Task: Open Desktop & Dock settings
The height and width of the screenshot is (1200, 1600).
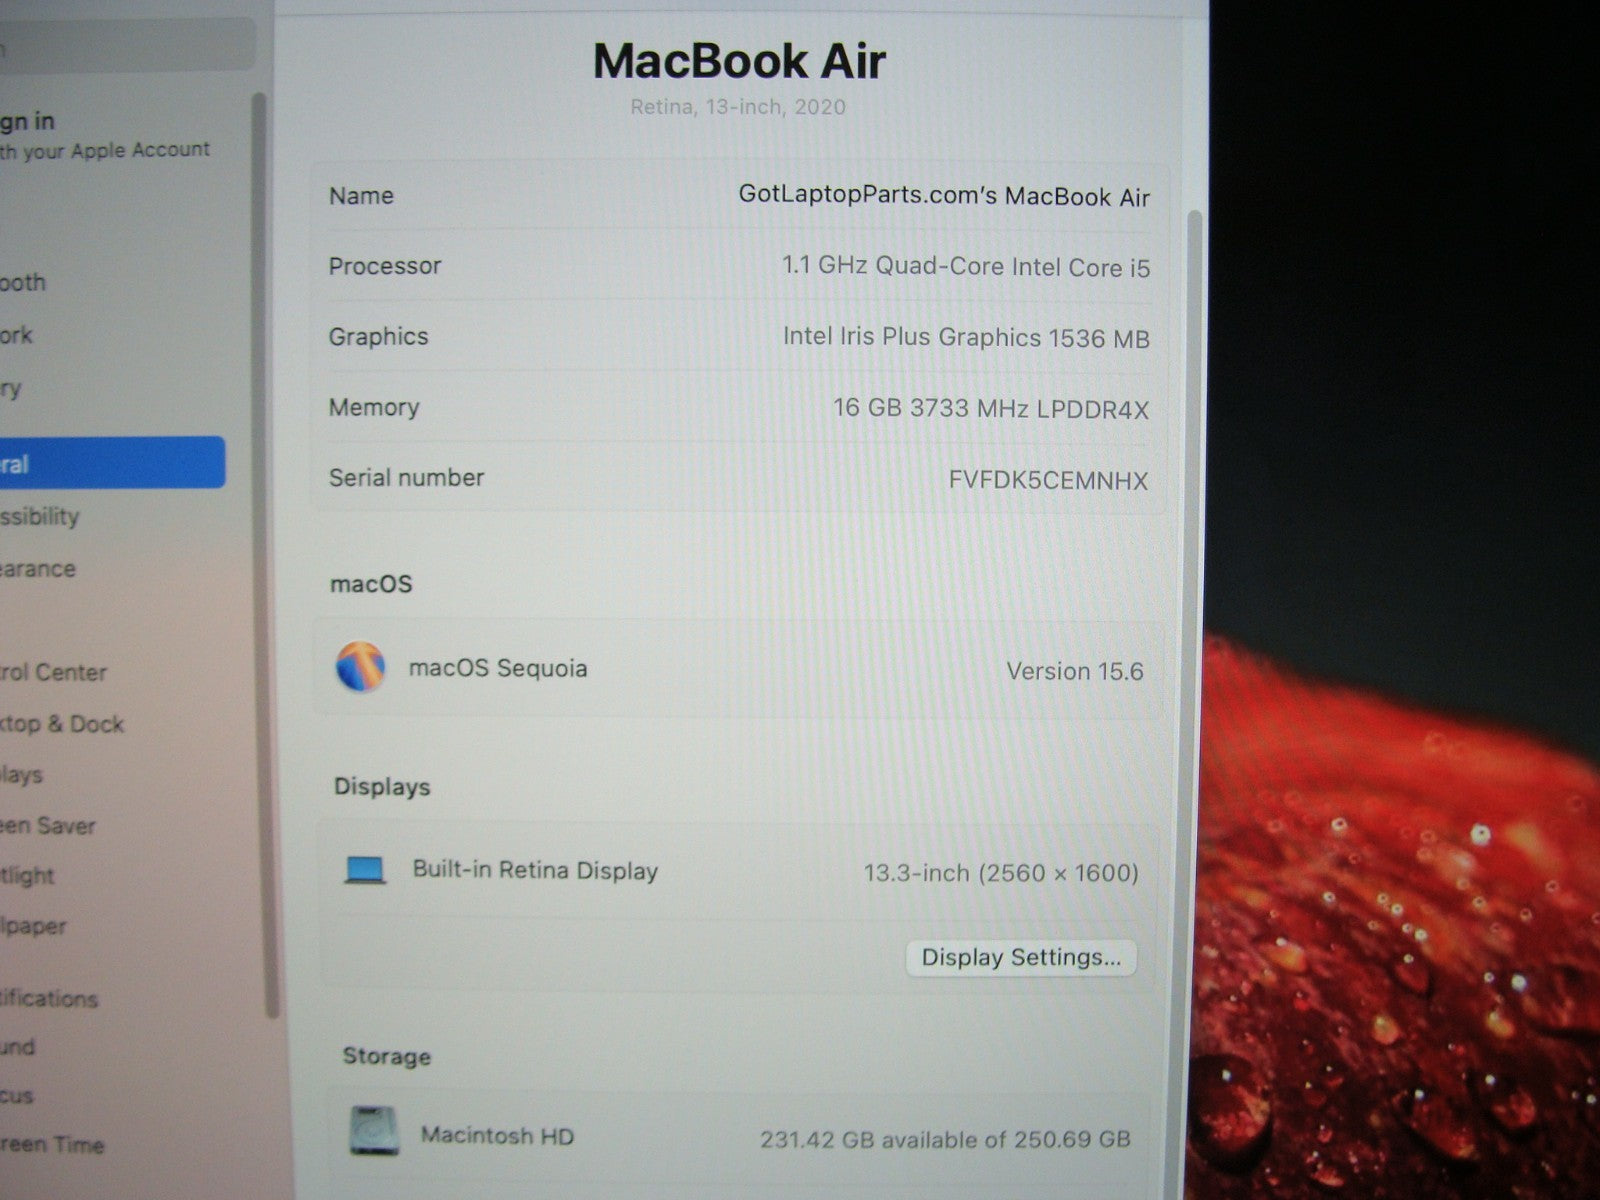Action: pos(62,724)
